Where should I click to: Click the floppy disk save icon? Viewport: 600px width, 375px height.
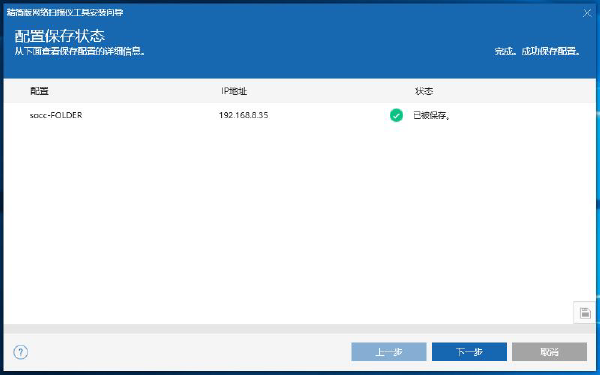[585, 313]
